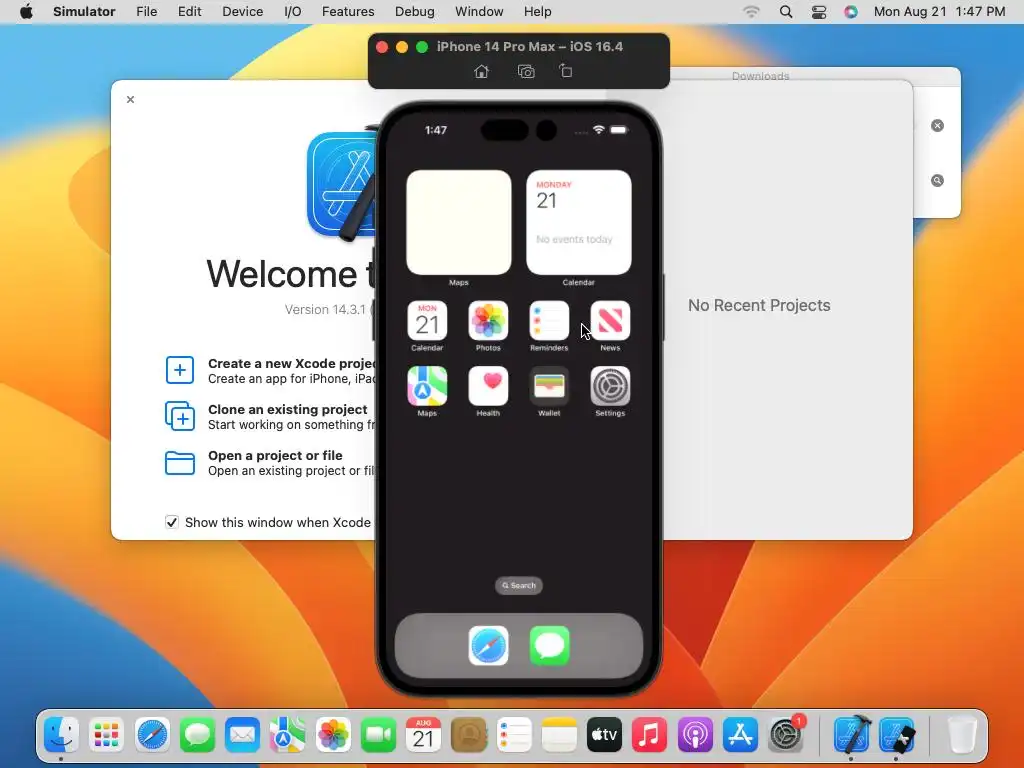Open FaceTime from the Dock
Screen dimensions: 1024x768
[x=378, y=735]
